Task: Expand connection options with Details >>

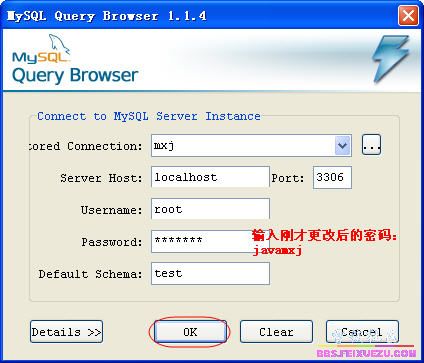Action: (66, 332)
